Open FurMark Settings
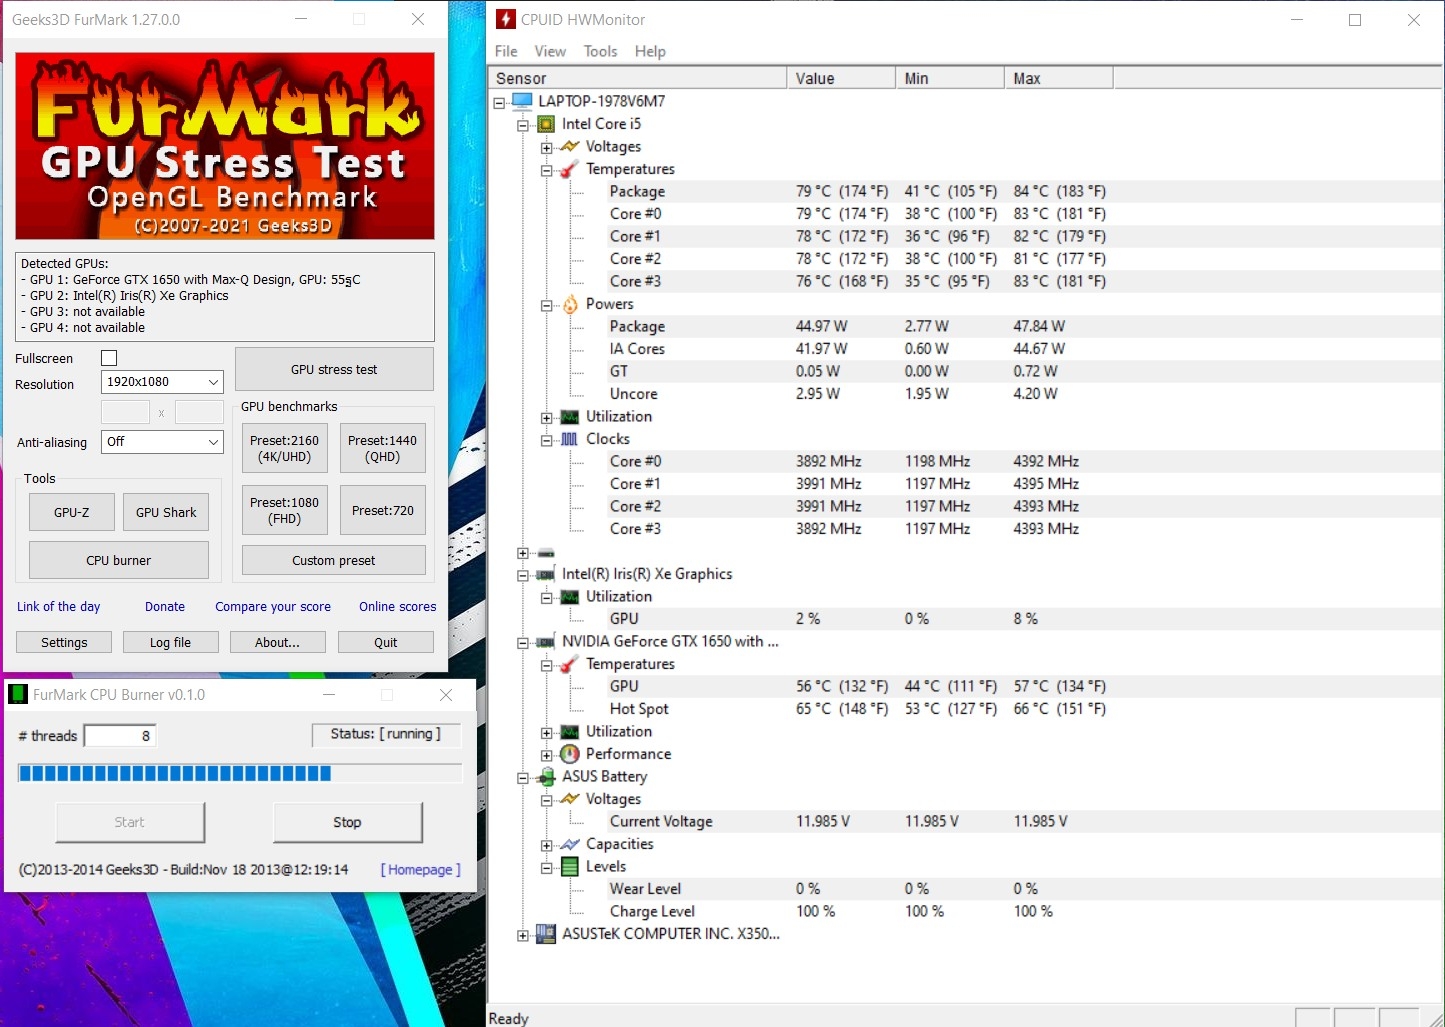Viewport: 1445px width, 1027px height. 64,642
